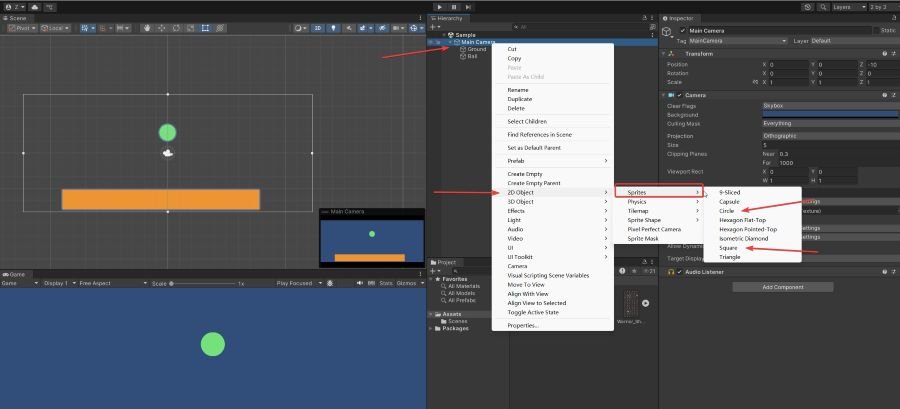Click the Hierarchy create plus button
The height and width of the screenshot is (409, 900).
click(435, 27)
